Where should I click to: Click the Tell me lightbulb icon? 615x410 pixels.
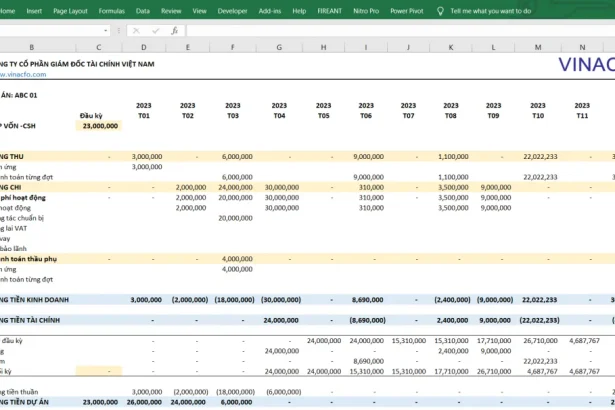coord(440,11)
